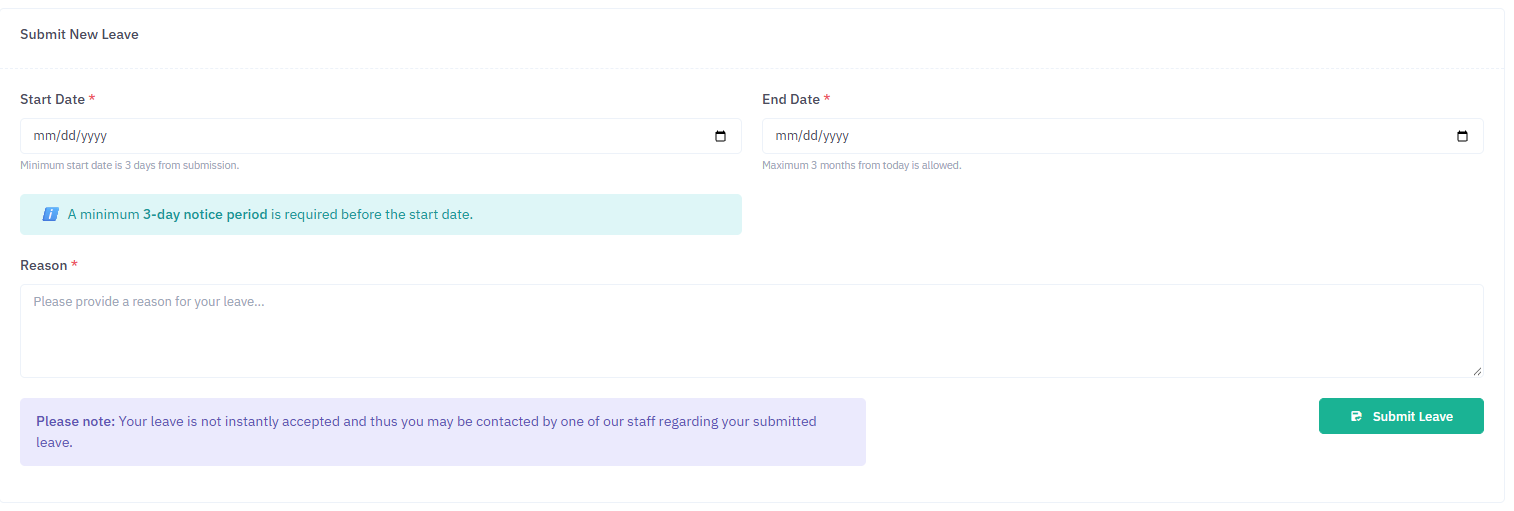Click the 'End Date' label
Viewport: 1514px width, 511px height.
tap(791, 99)
